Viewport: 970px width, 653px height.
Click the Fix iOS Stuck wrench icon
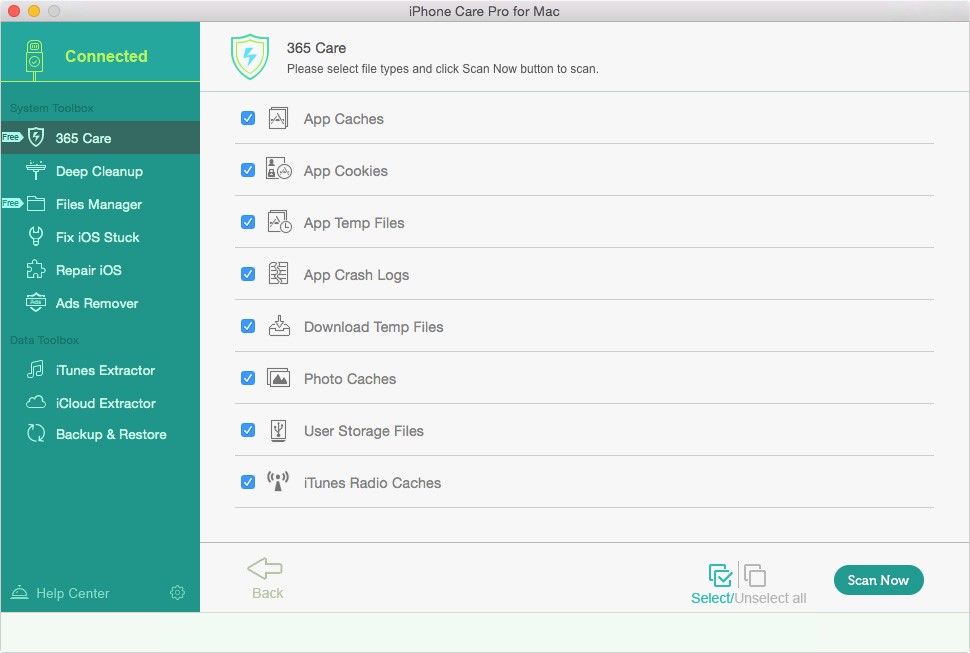pos(36,236)
